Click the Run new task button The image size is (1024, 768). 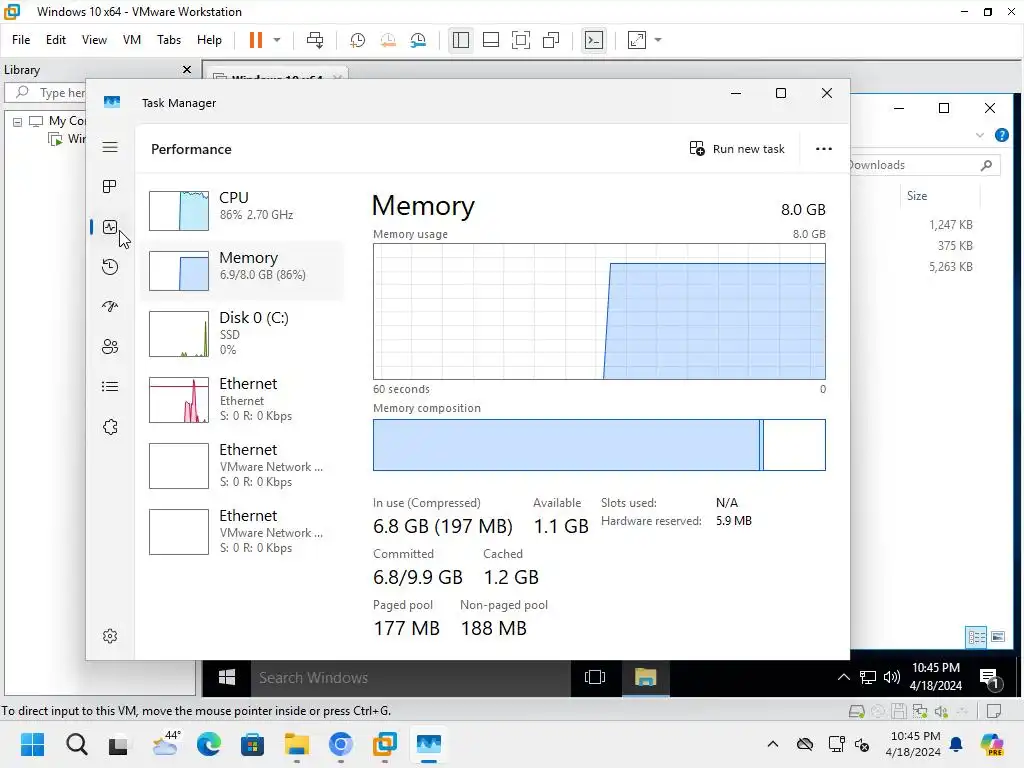click(x=737, y=149)
